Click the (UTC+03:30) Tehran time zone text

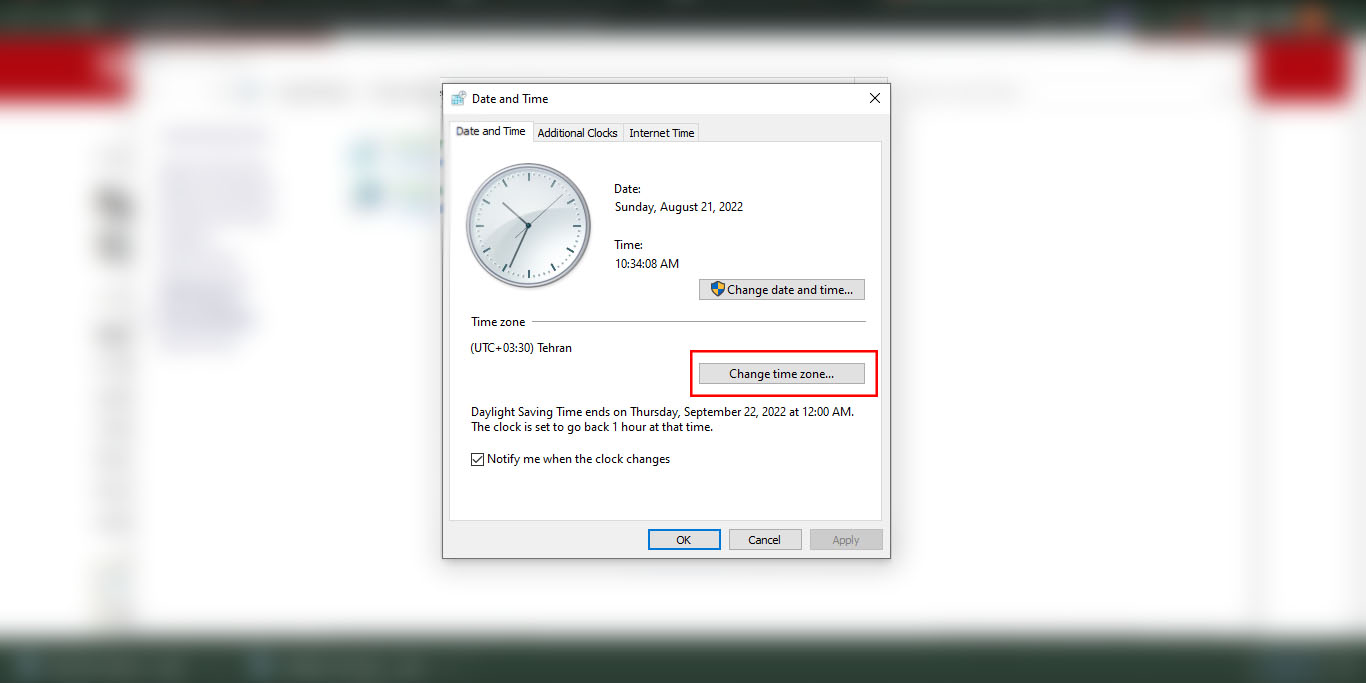coord(521,348)
